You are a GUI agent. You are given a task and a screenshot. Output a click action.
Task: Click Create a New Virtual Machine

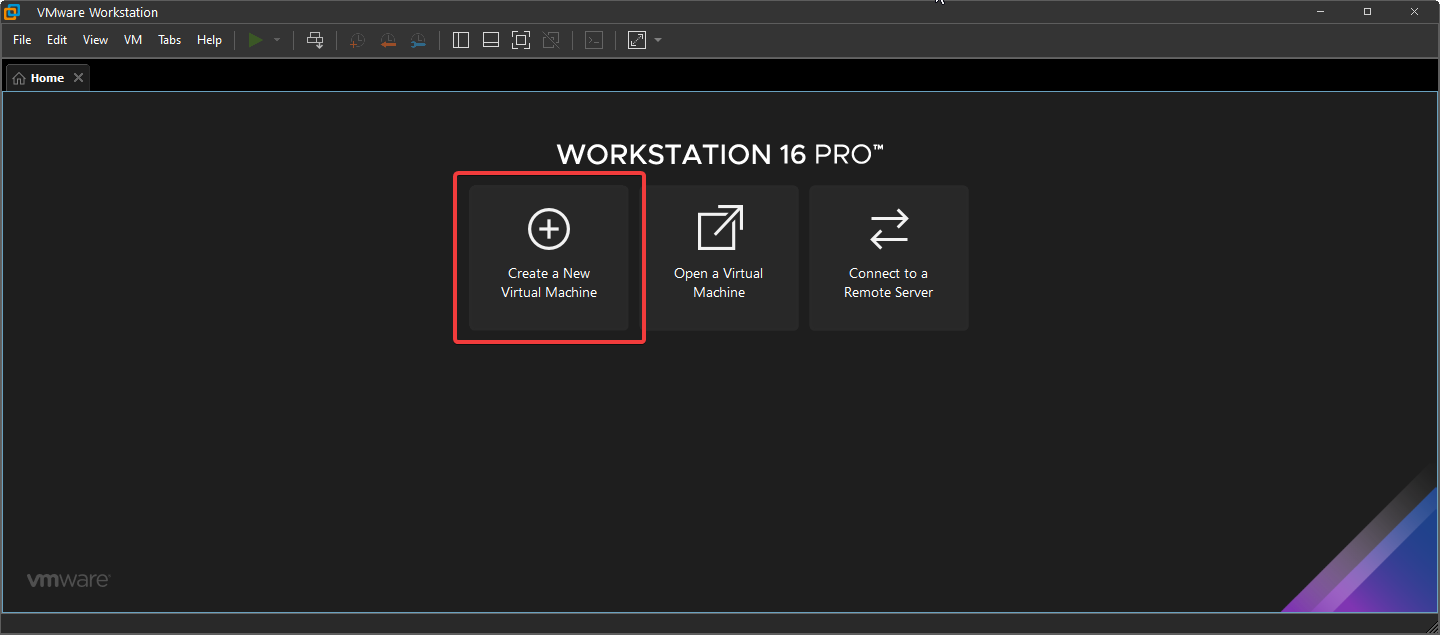(549, 258)
